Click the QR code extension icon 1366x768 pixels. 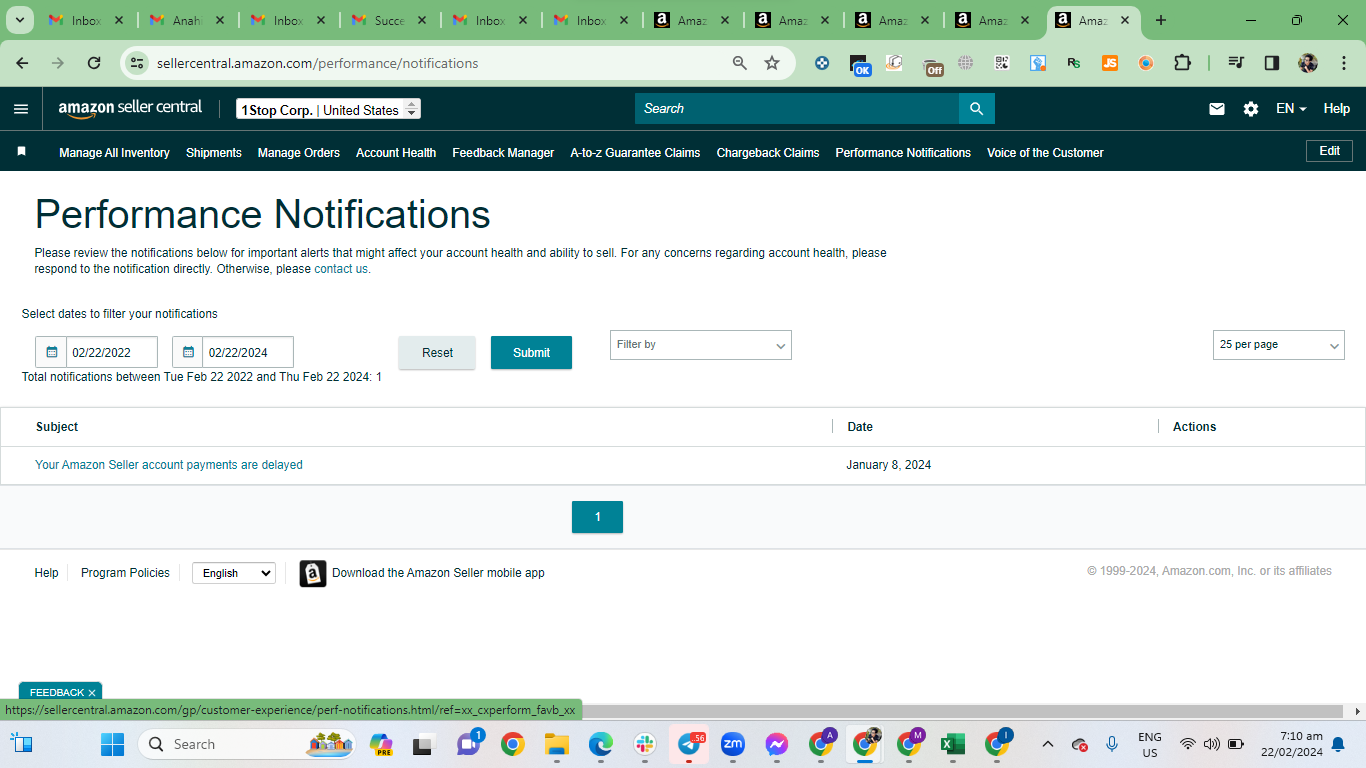pos(1002,63)
